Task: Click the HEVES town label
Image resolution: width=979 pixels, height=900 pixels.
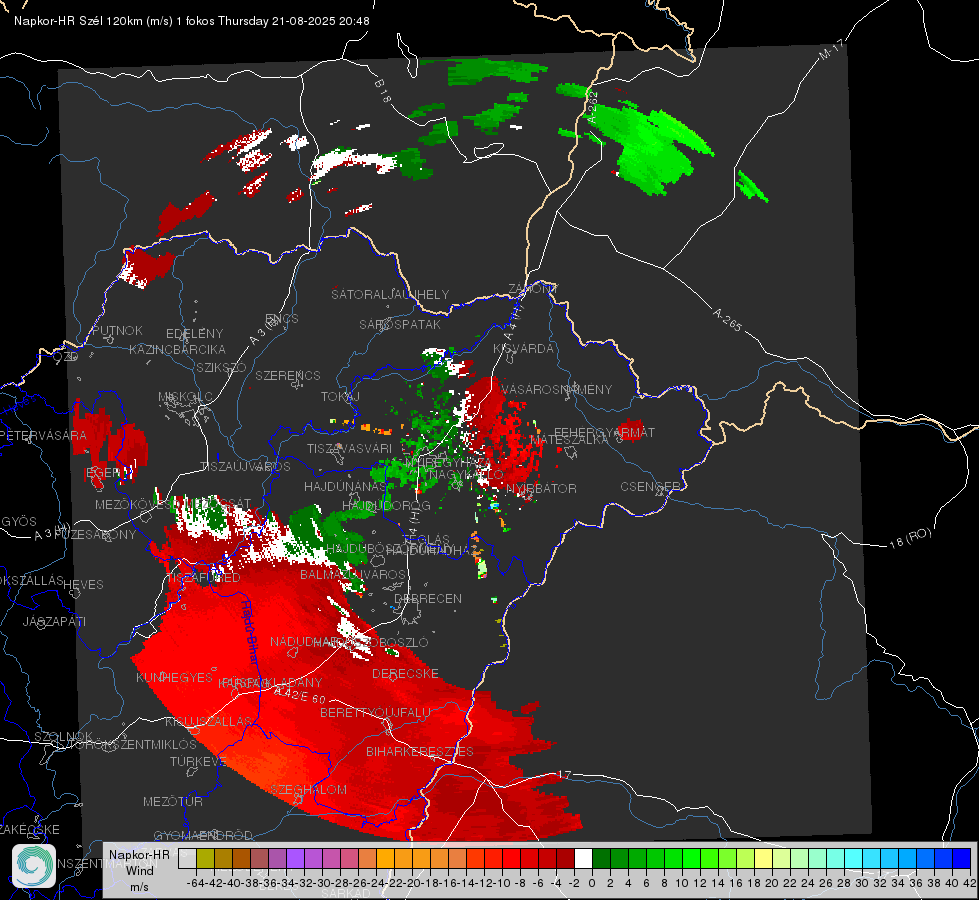Action: click(x=83, y=585)
